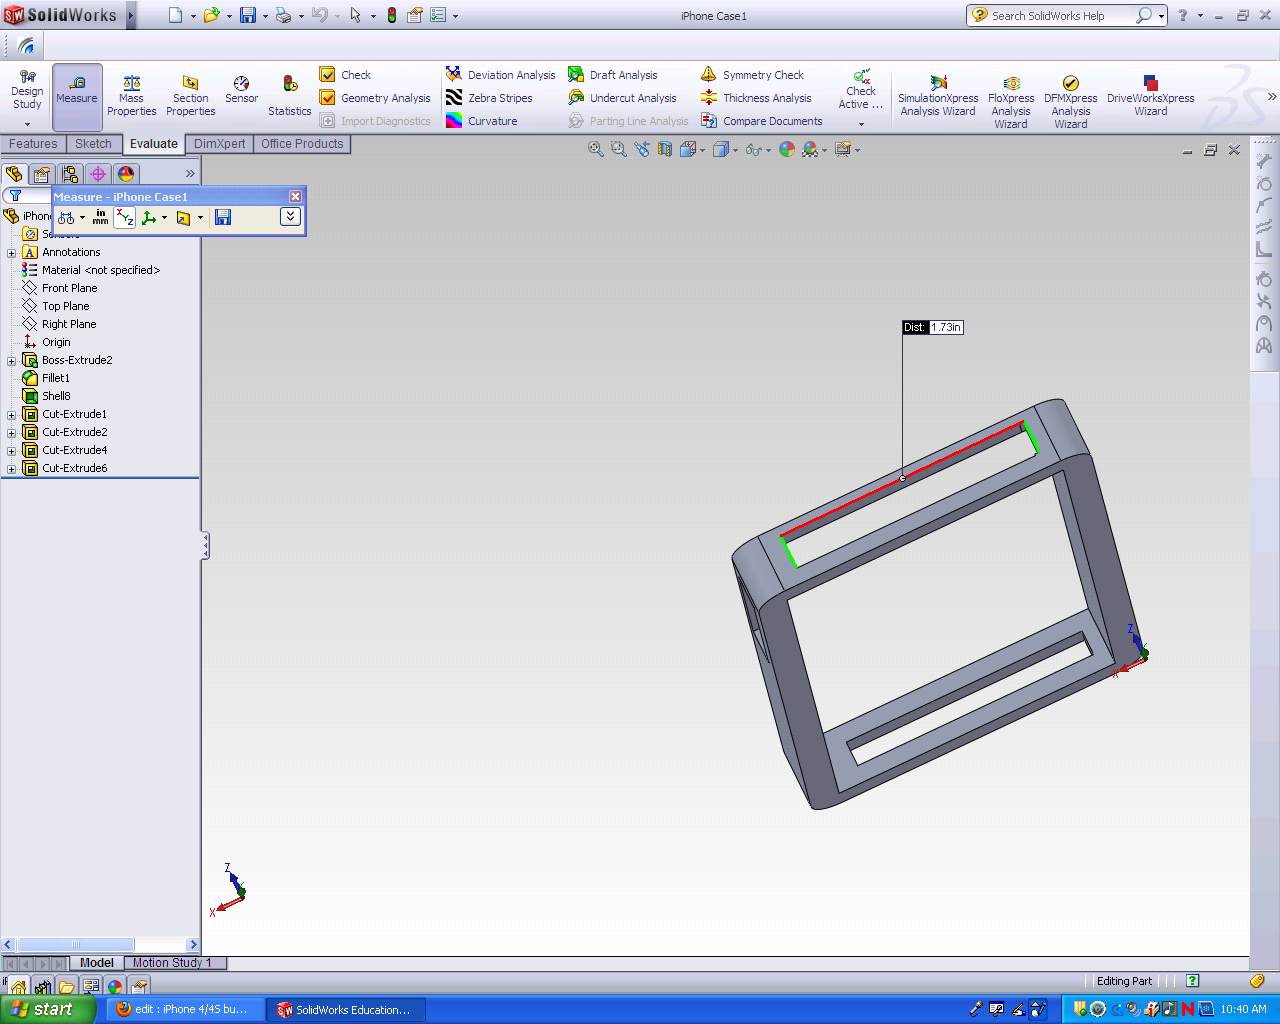Select the Model tab
The image size is (1280, 1024).
97,963
